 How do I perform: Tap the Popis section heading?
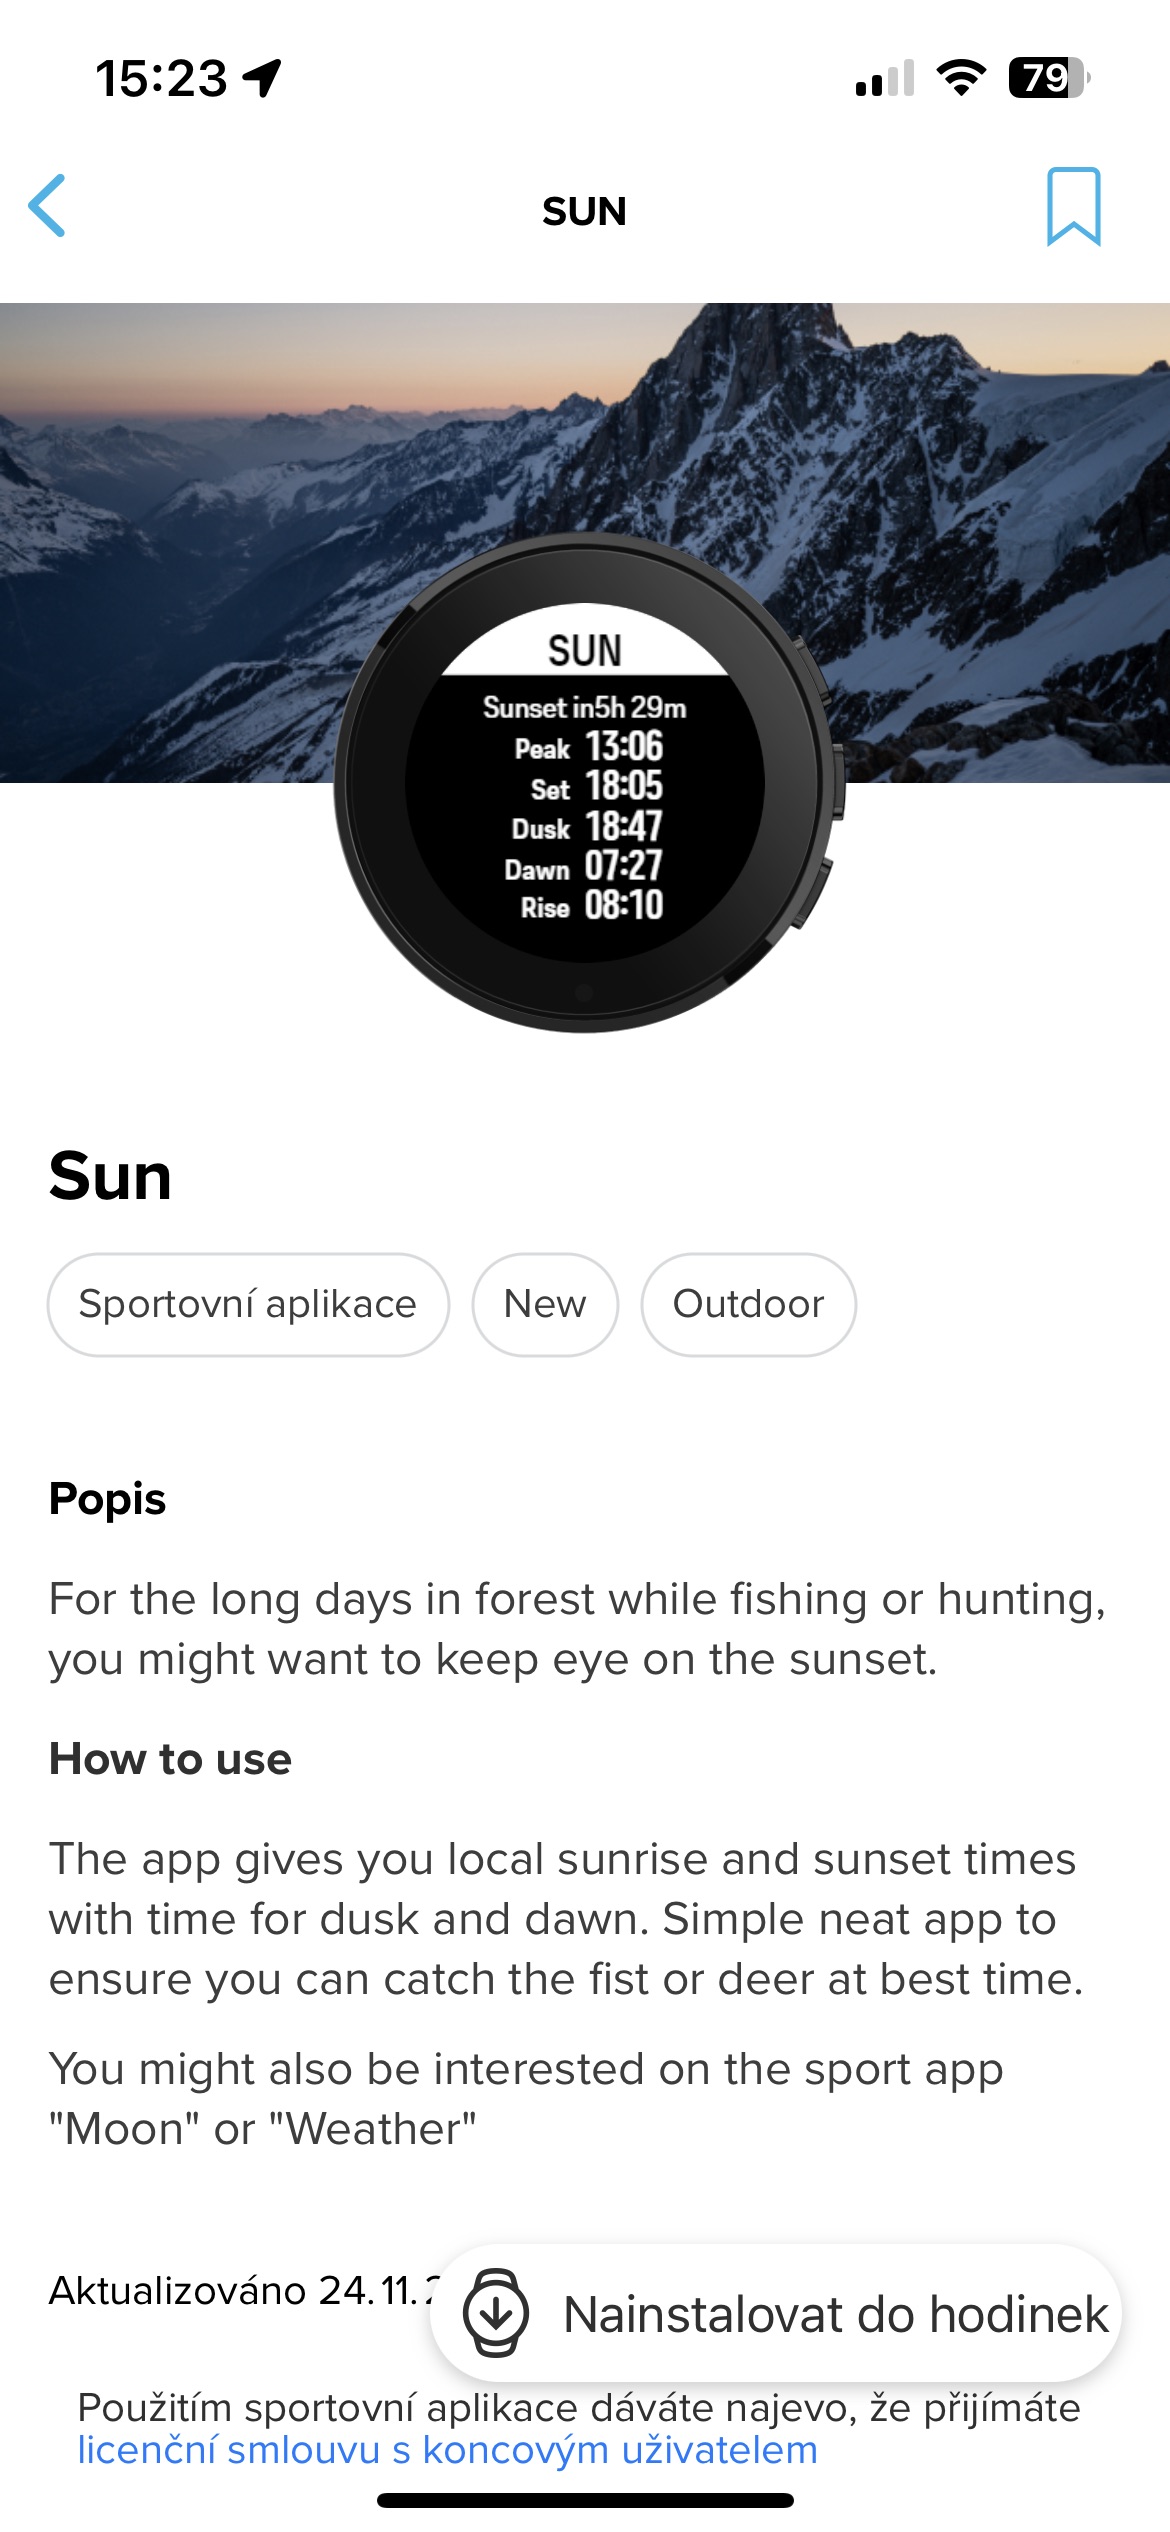click(x=108, y=1499)
